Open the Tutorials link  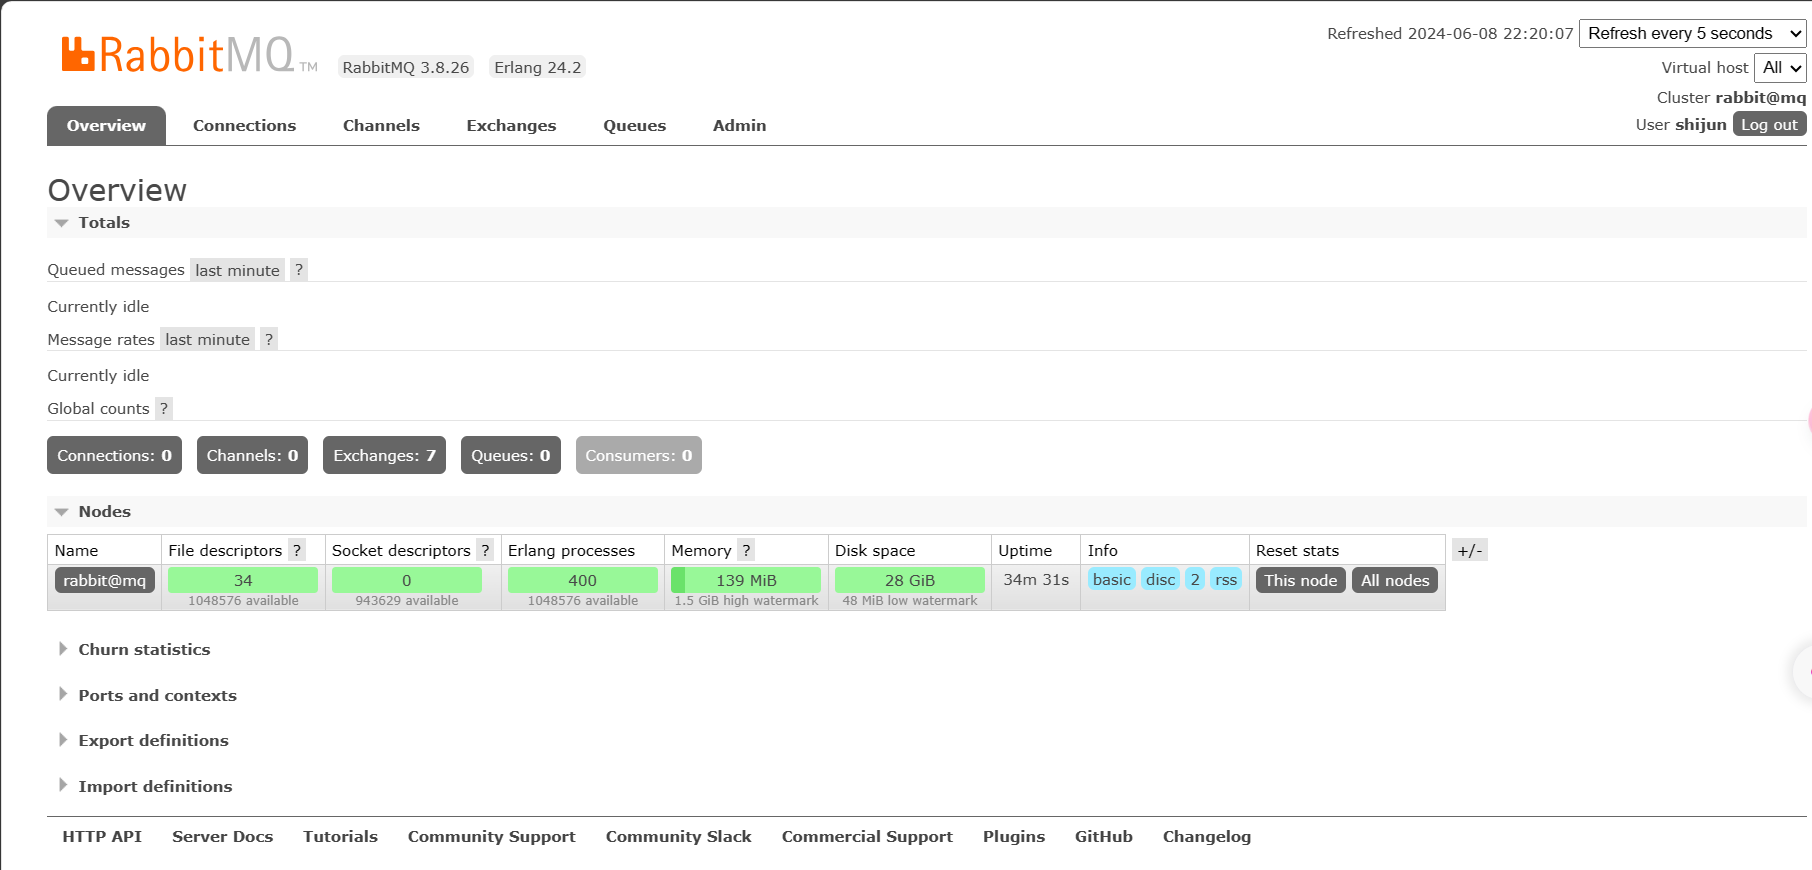[340, 836]
